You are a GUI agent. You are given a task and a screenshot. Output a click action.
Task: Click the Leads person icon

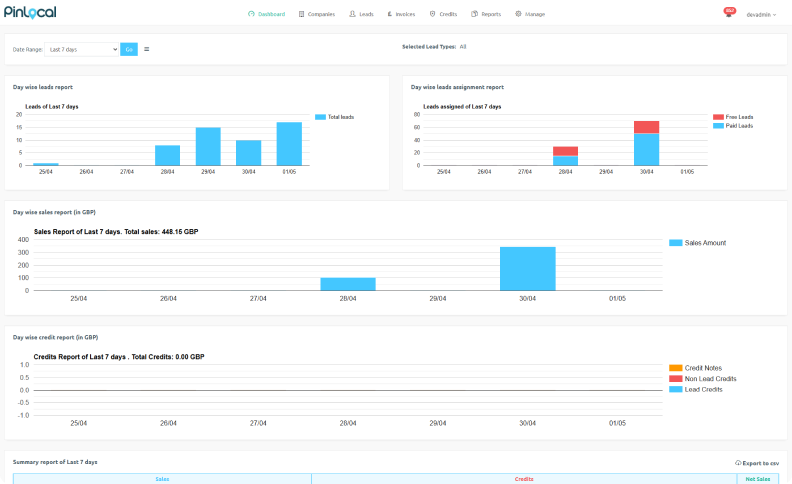[x=352, y=14]
